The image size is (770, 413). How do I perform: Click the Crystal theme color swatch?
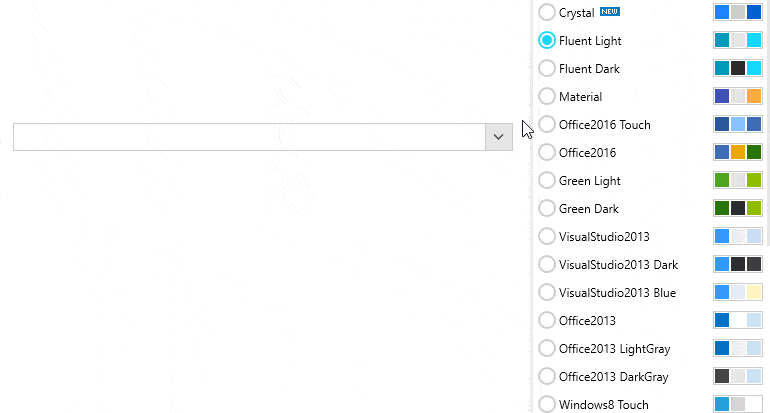coord(738,12)
